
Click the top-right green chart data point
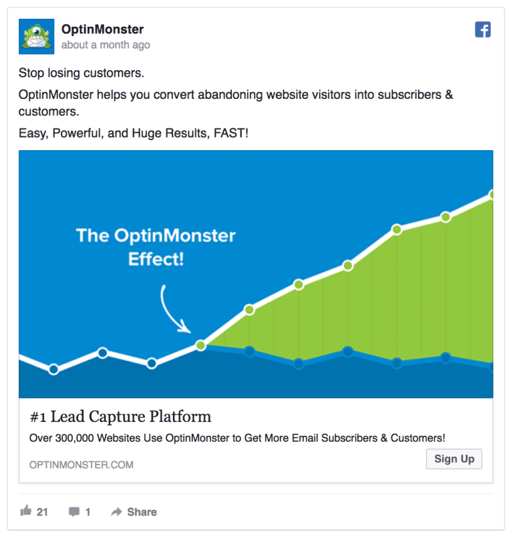491,195
